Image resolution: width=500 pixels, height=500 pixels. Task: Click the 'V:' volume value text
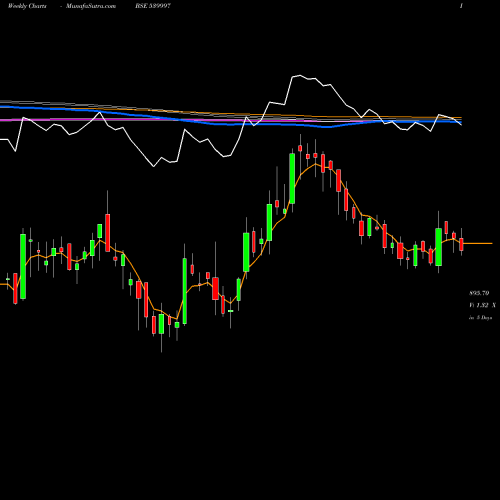coord(482,305)
